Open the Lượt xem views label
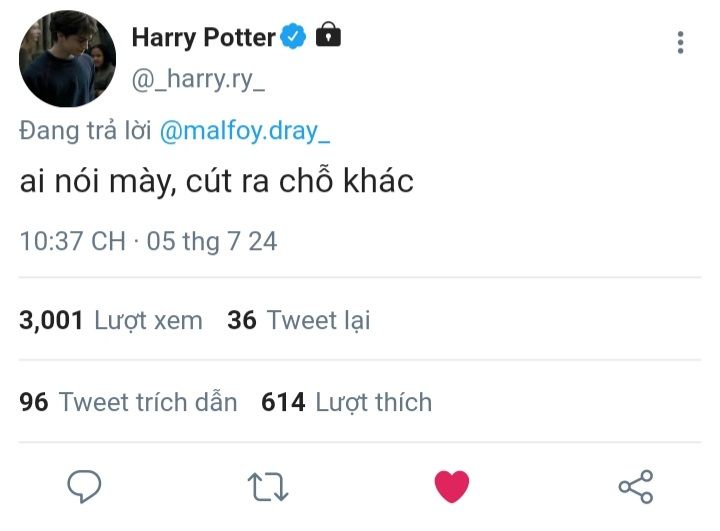This screenshot has width=720, height=531. [x=148, y=321]
